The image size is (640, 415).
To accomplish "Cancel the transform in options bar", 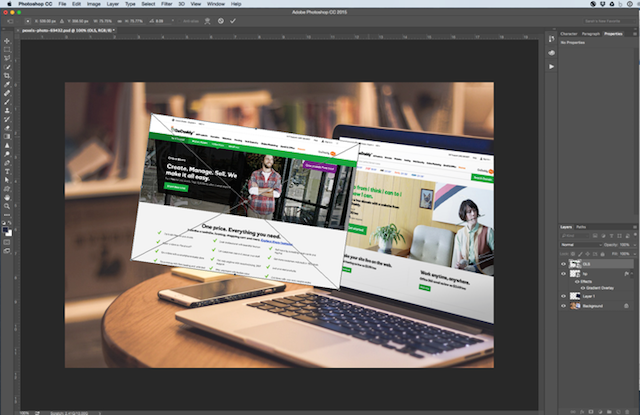I will 220,21.
